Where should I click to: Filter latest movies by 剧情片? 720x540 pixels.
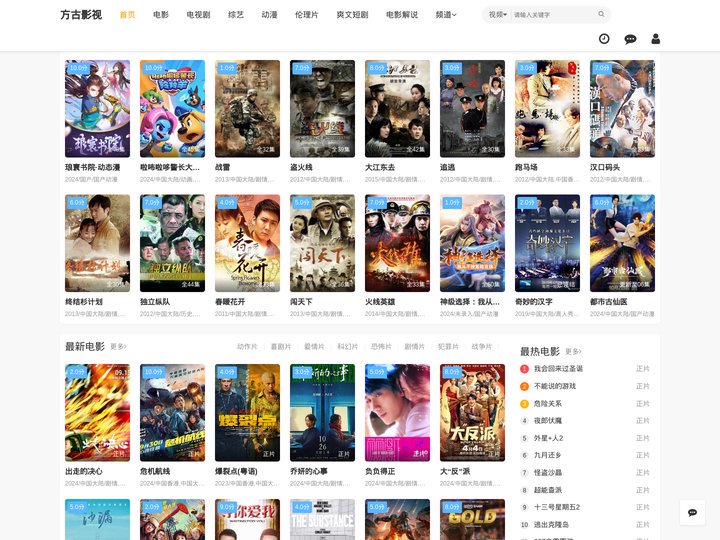[x=414, y=347]
